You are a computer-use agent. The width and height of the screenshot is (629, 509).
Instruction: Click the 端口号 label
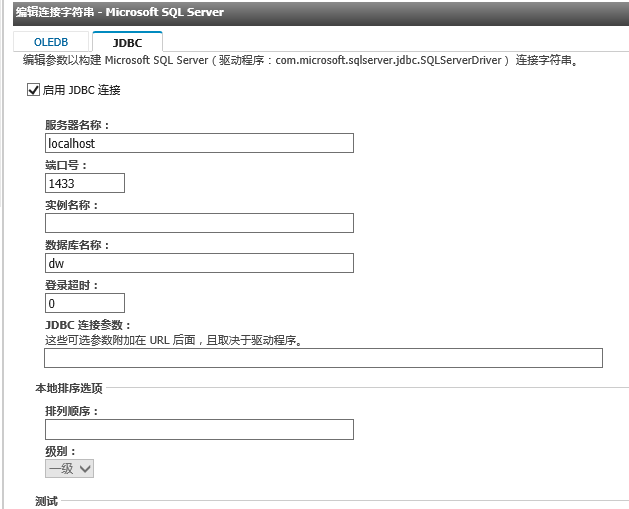[x=66, y=165]
